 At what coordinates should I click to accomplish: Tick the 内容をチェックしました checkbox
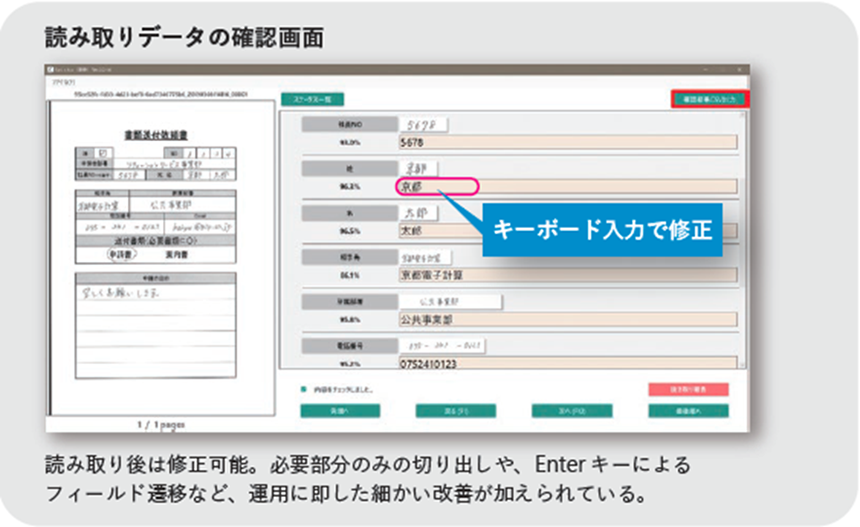[x=303, y=389]
